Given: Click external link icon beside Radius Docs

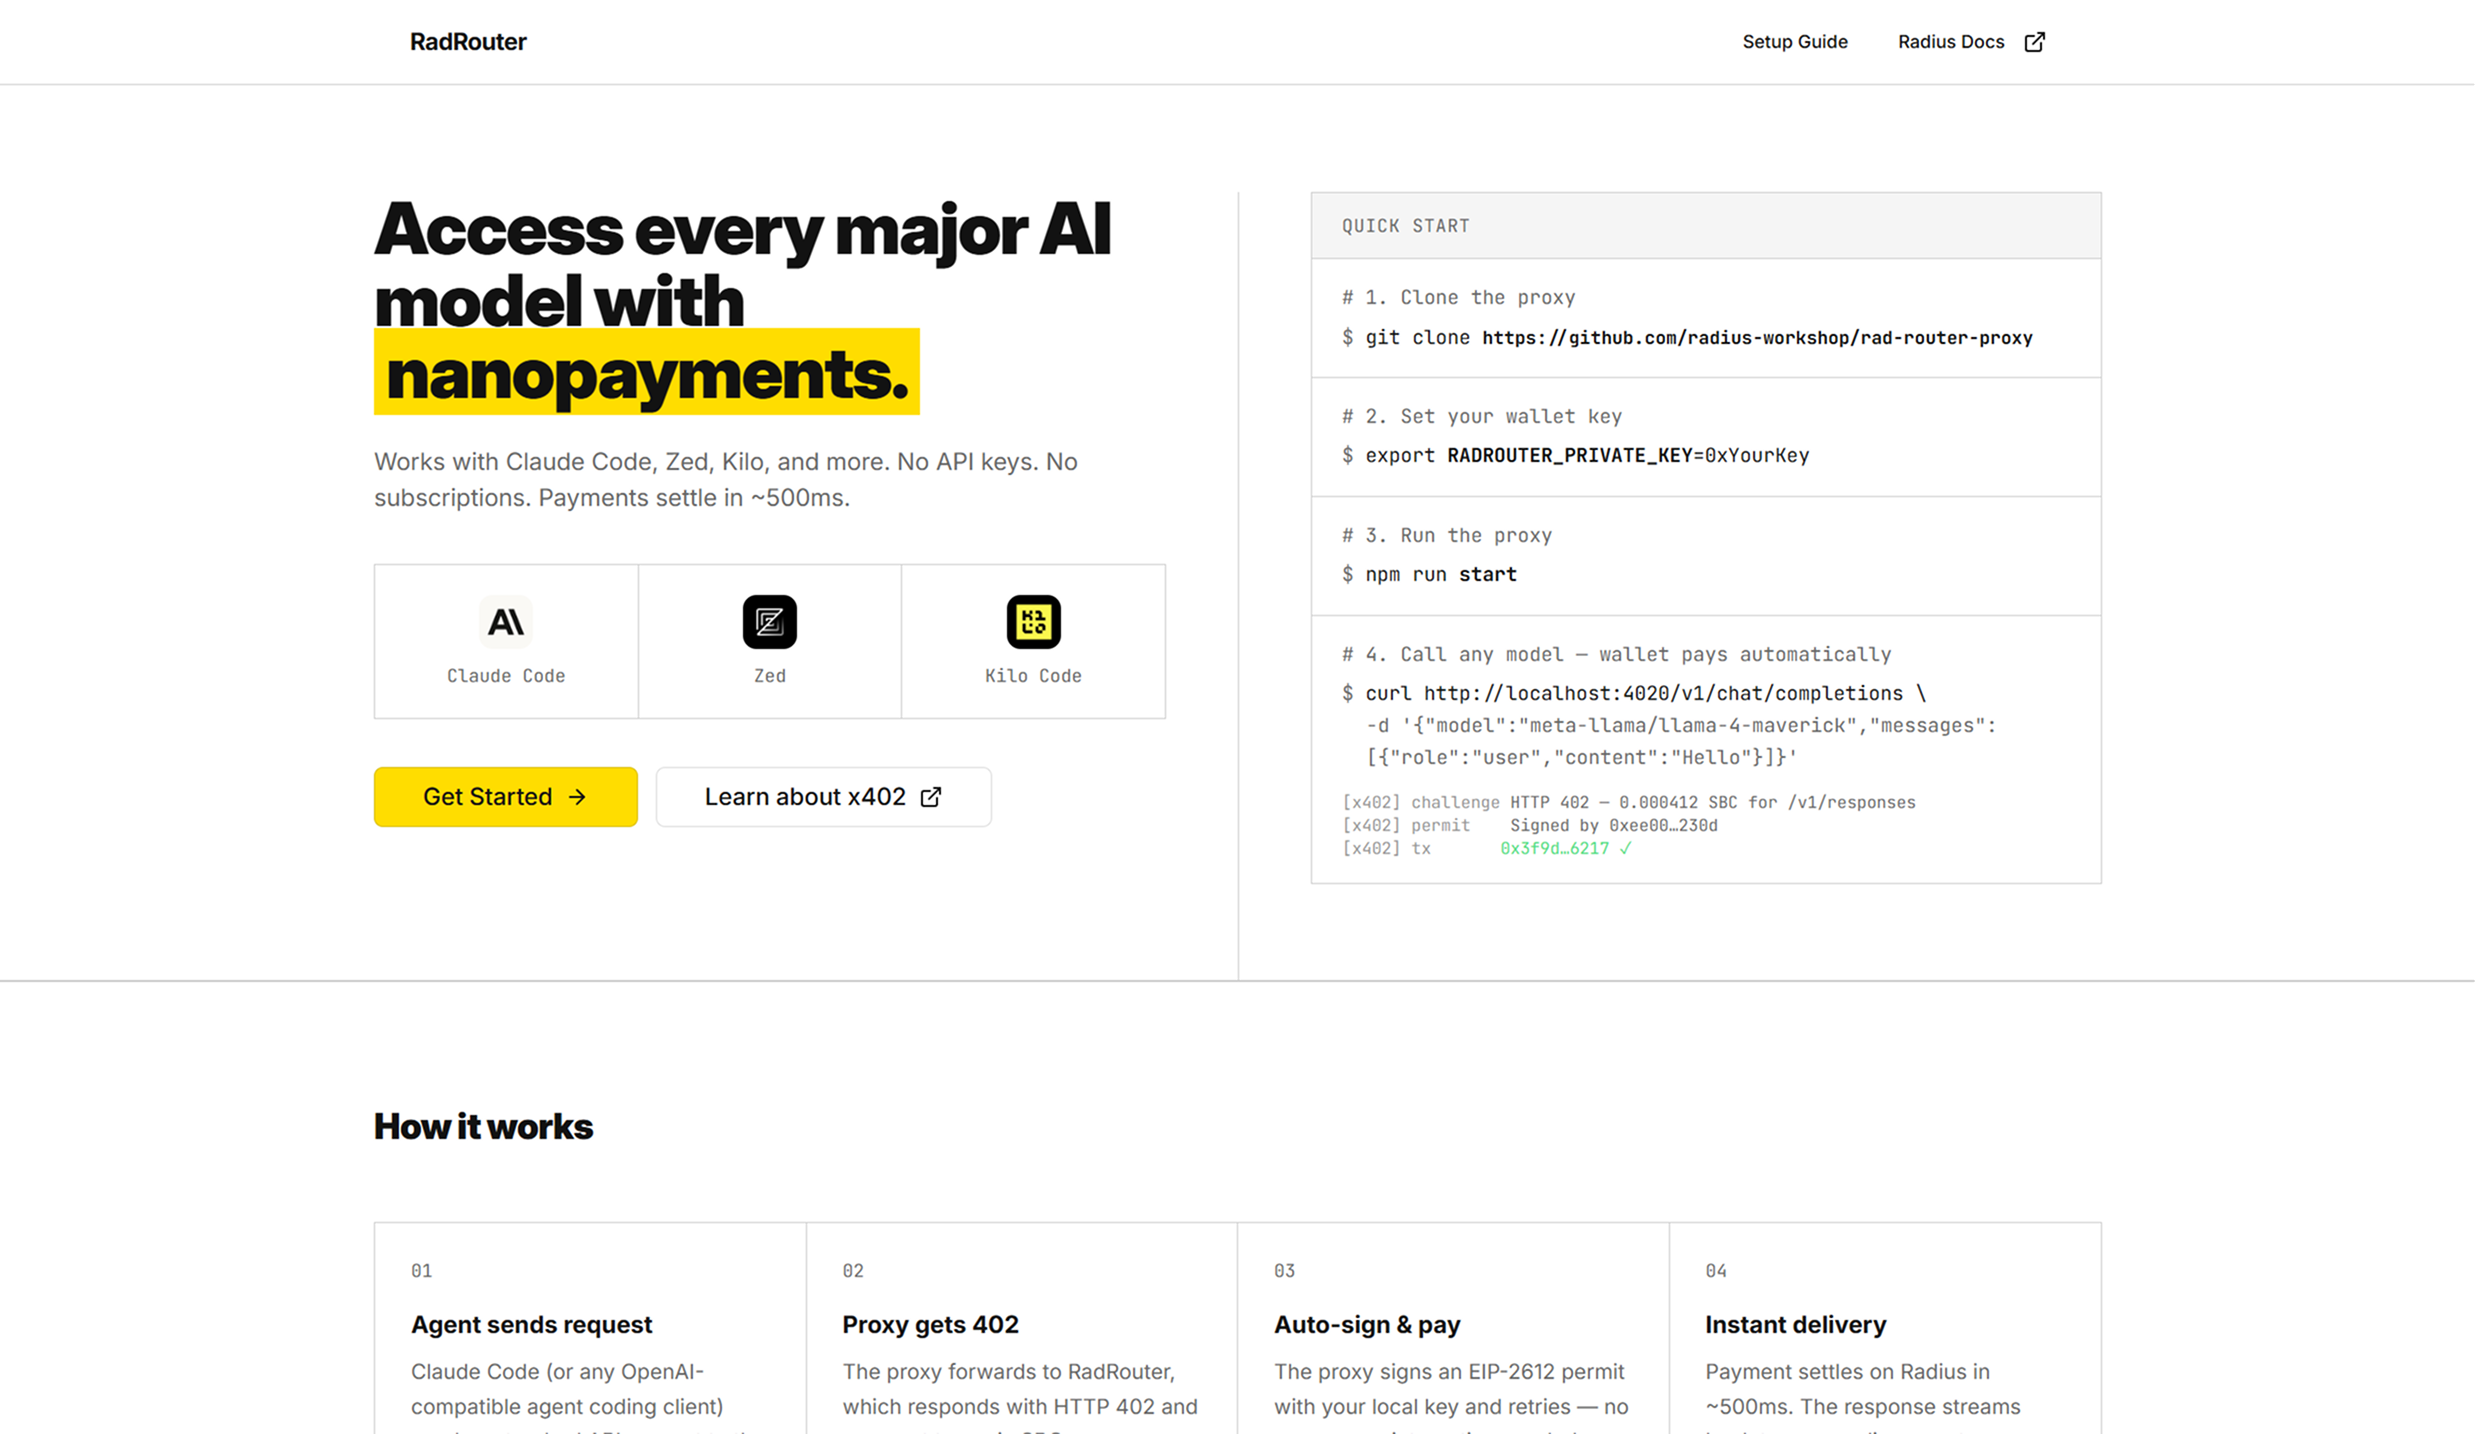Looking at the screenshot, I should [x=2034, y=42].
